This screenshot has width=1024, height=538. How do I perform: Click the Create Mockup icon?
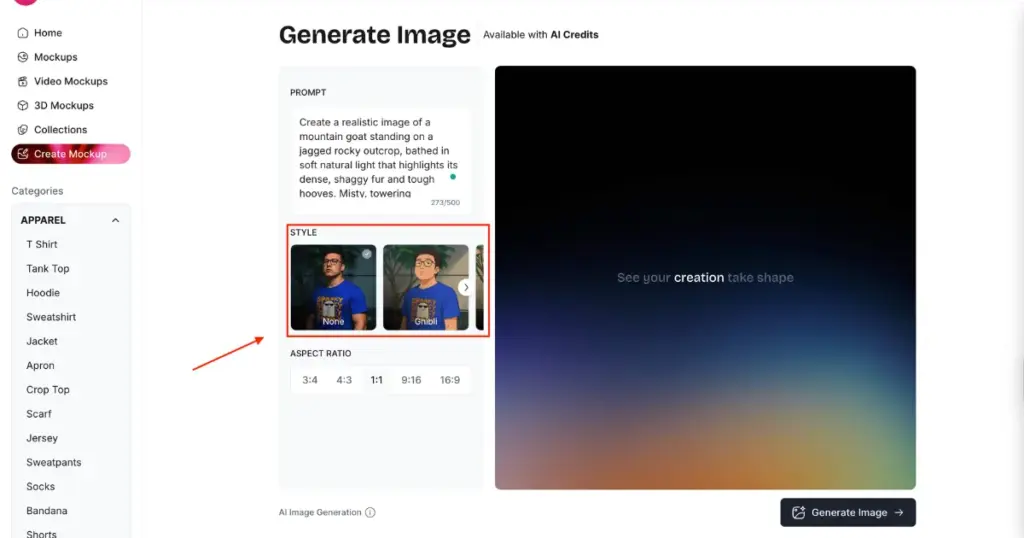tap(23, 154)
